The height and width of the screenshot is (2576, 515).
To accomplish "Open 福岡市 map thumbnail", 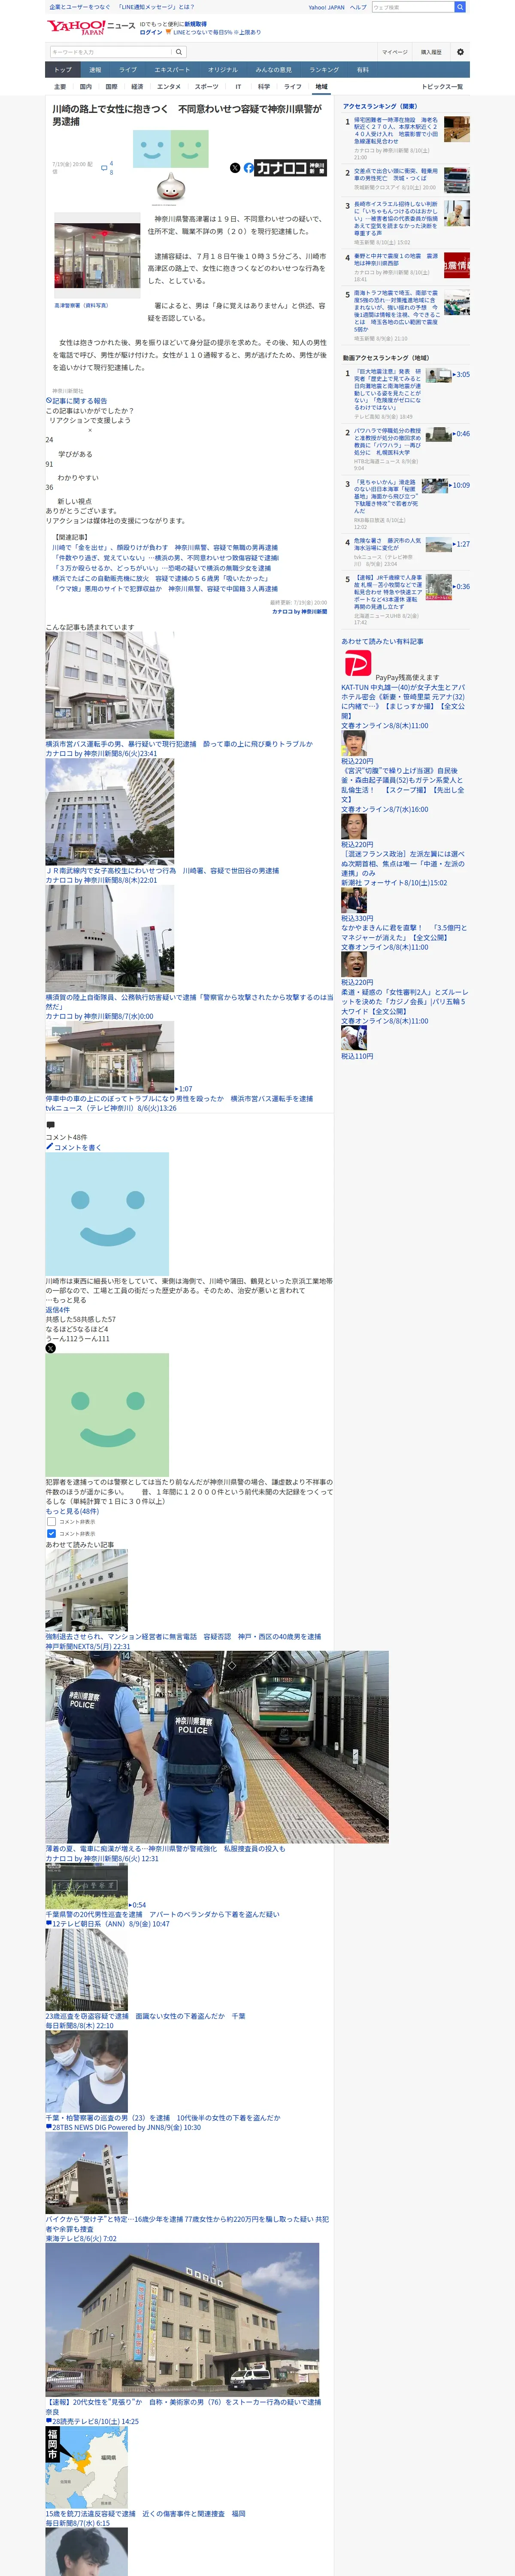I will [86, 2468].
